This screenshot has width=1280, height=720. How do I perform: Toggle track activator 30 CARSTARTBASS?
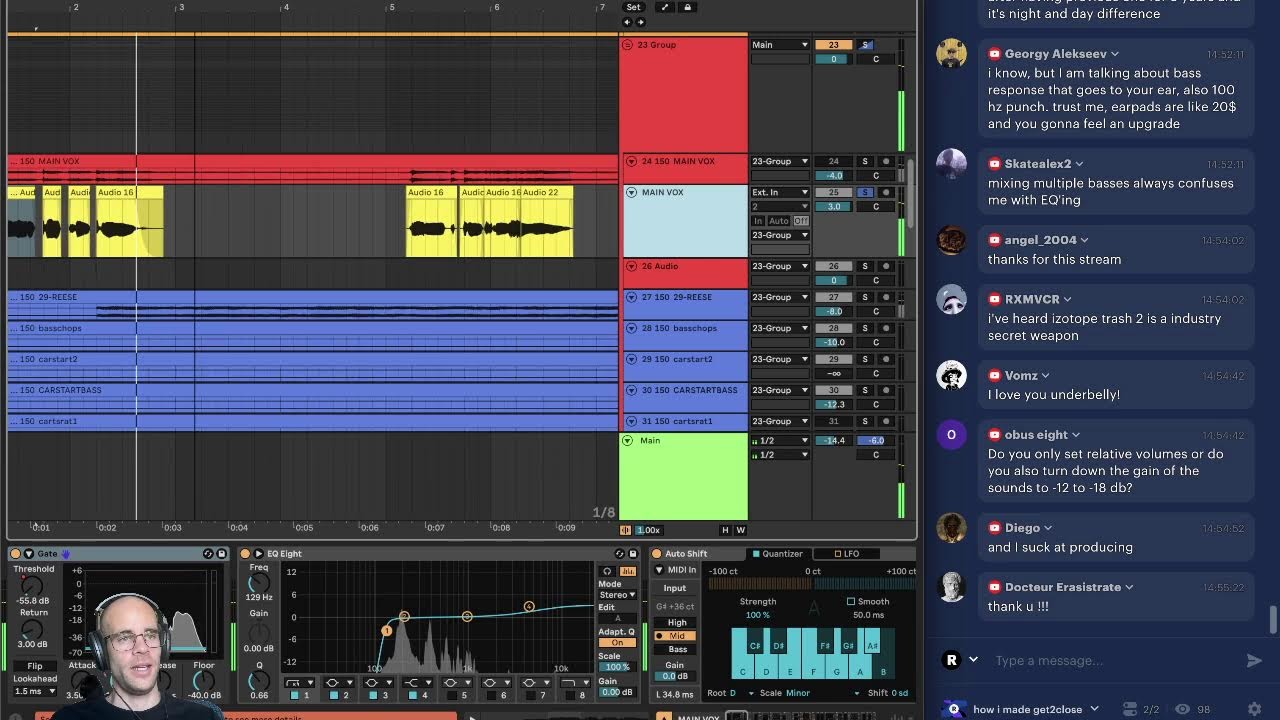point(834,390)
